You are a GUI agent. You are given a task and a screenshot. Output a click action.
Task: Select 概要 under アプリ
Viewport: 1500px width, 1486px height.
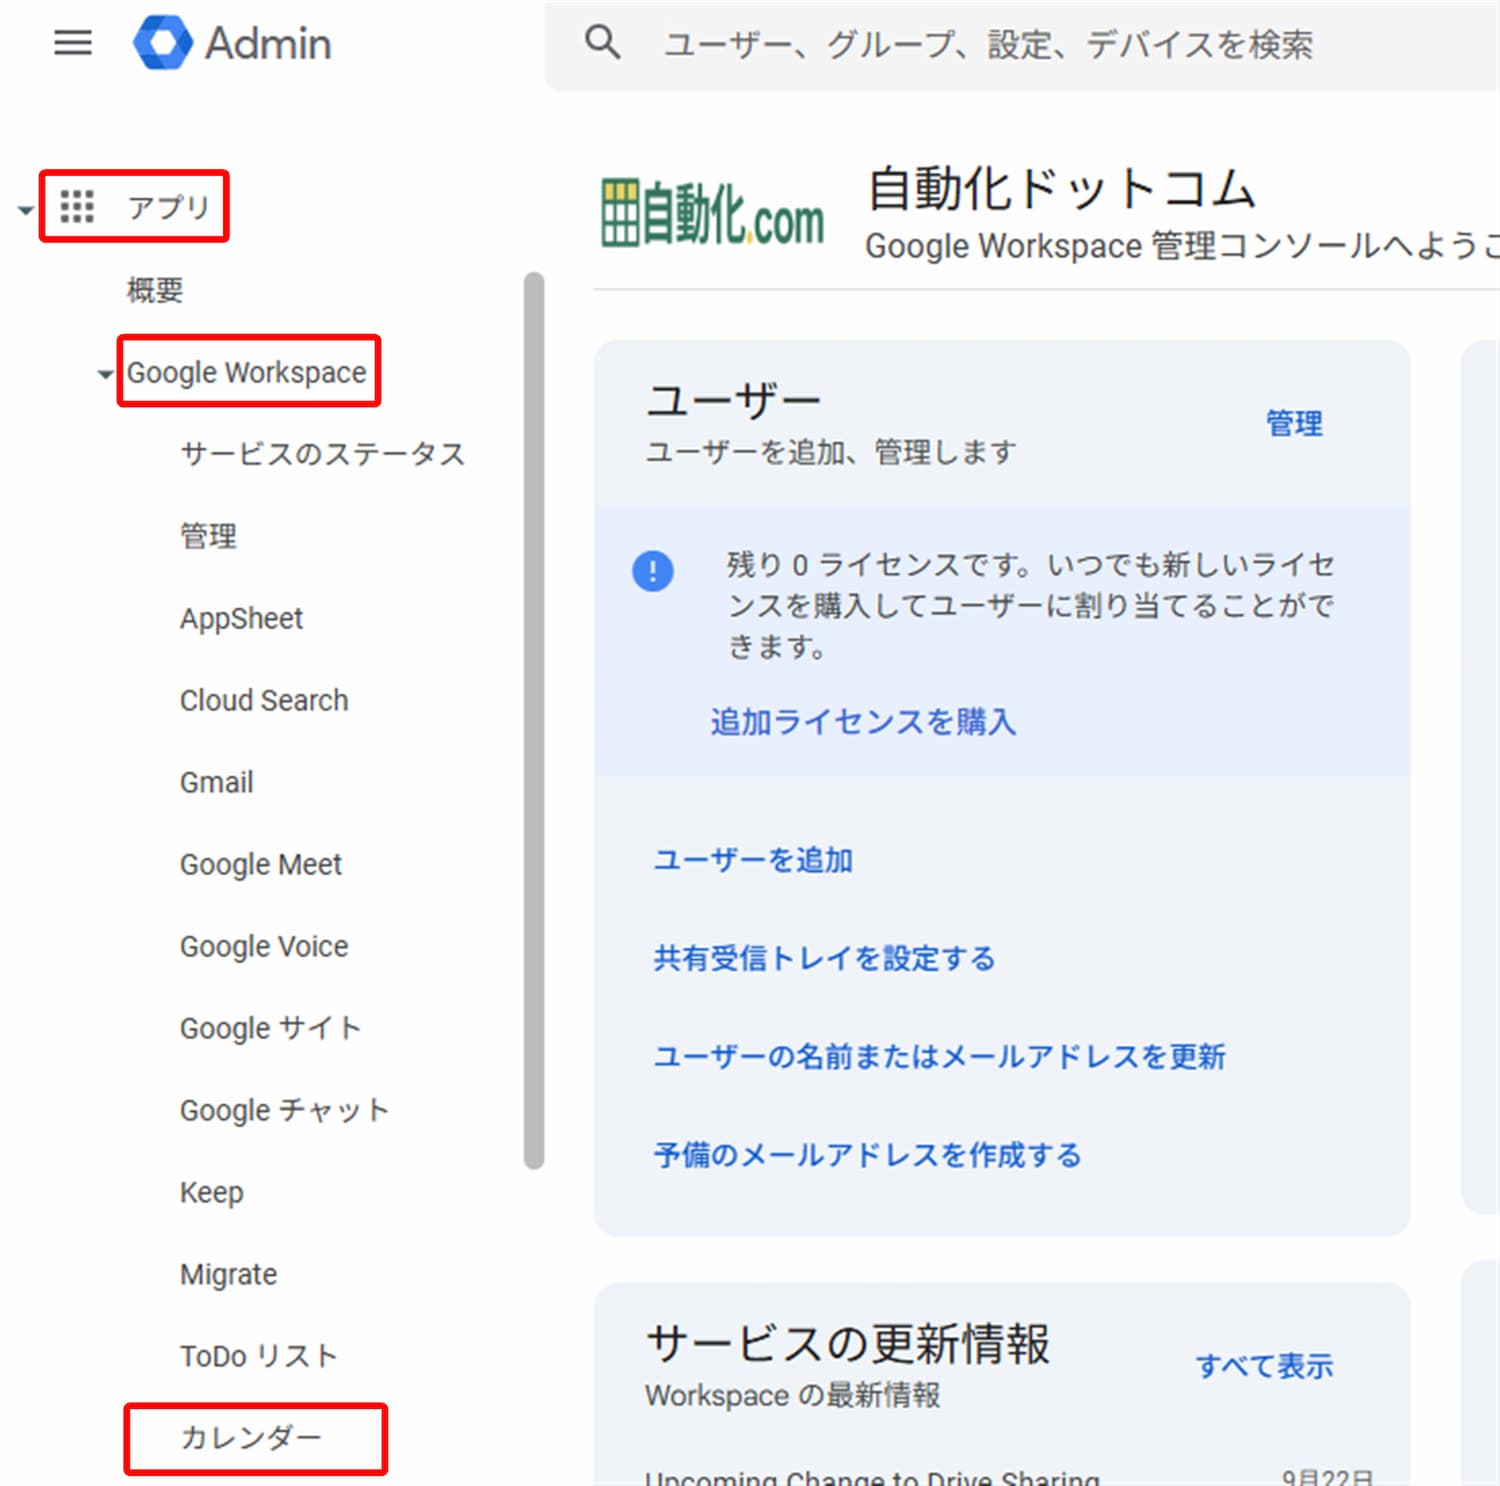(154, 290)
